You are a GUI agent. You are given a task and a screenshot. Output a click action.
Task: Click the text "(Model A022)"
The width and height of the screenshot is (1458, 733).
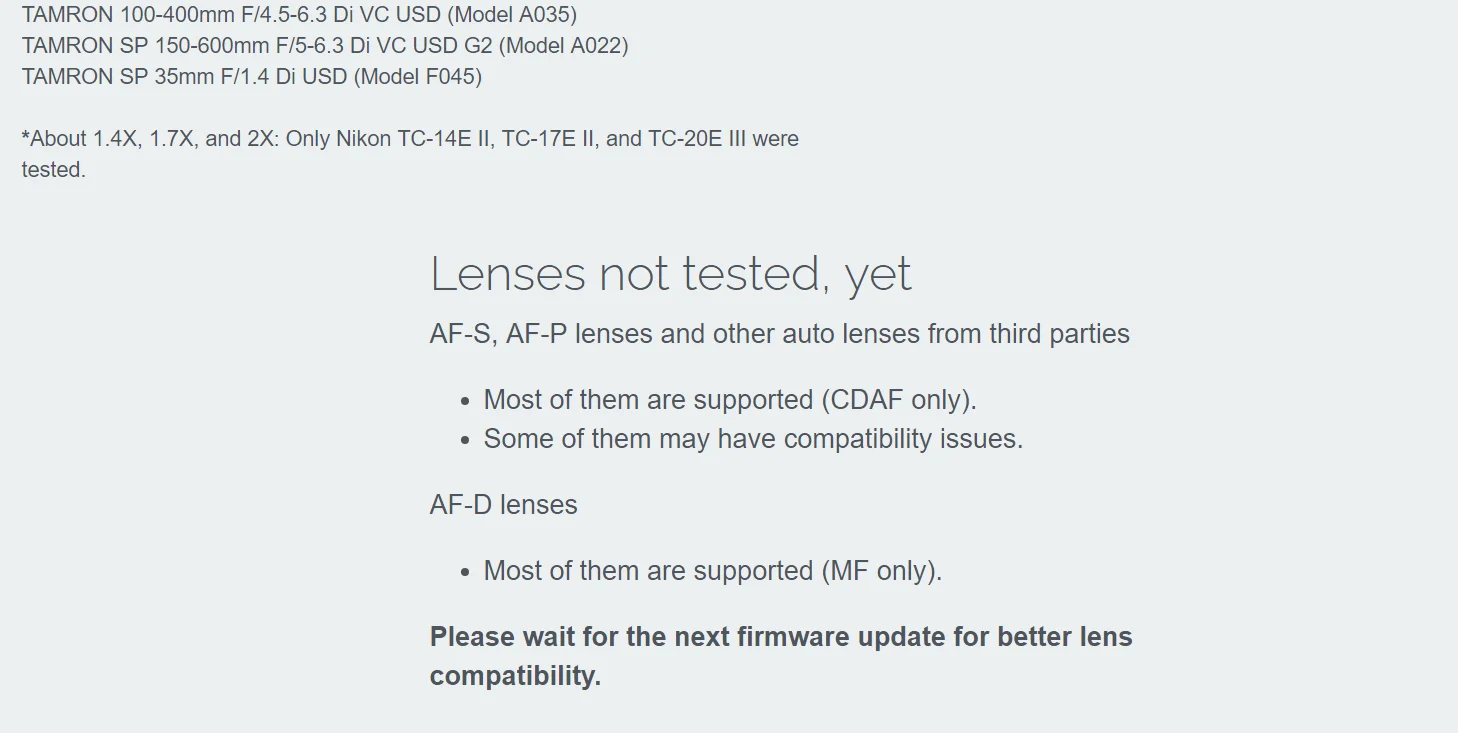click(x=564, y=46)
